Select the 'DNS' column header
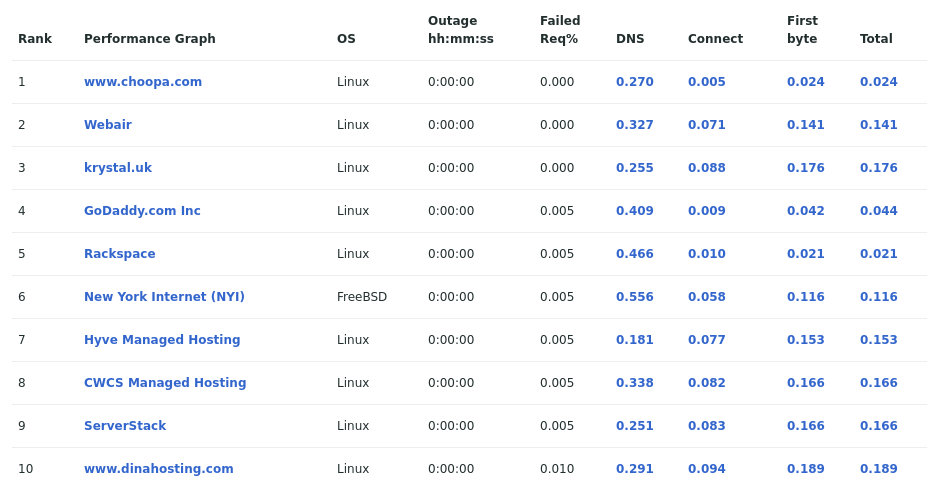 [630, 39]
